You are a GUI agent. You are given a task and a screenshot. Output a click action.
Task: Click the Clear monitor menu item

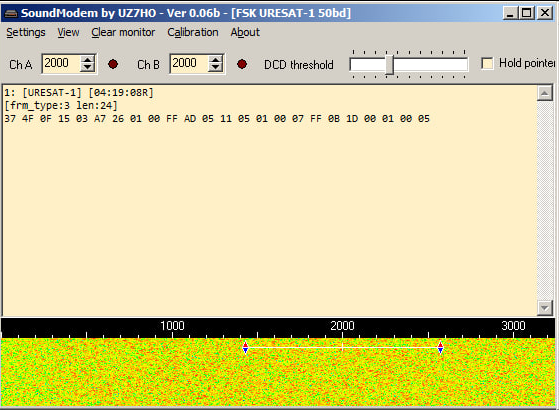pos(123,32)
